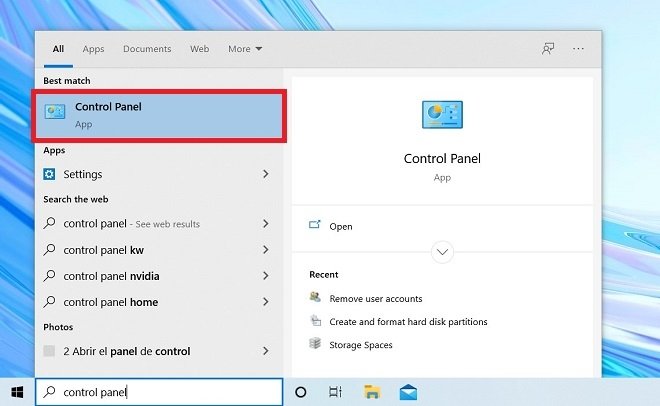Click magnifier icon beside 'control panel home'
Screen dimensions: 660x406
pyautogui.click(x=49, y=302)
